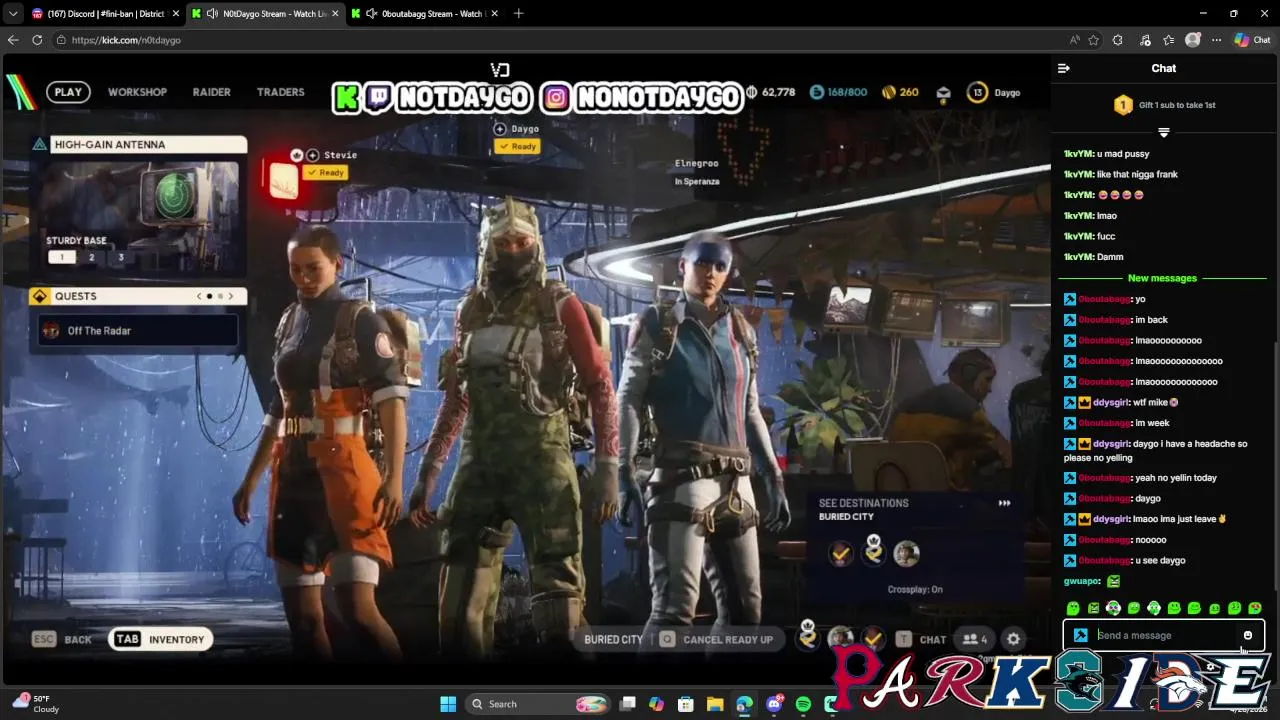This screenshot has height=720, width=1280.
Task: Expand the gift leaderboard chevron
Action: (1163, 132)
